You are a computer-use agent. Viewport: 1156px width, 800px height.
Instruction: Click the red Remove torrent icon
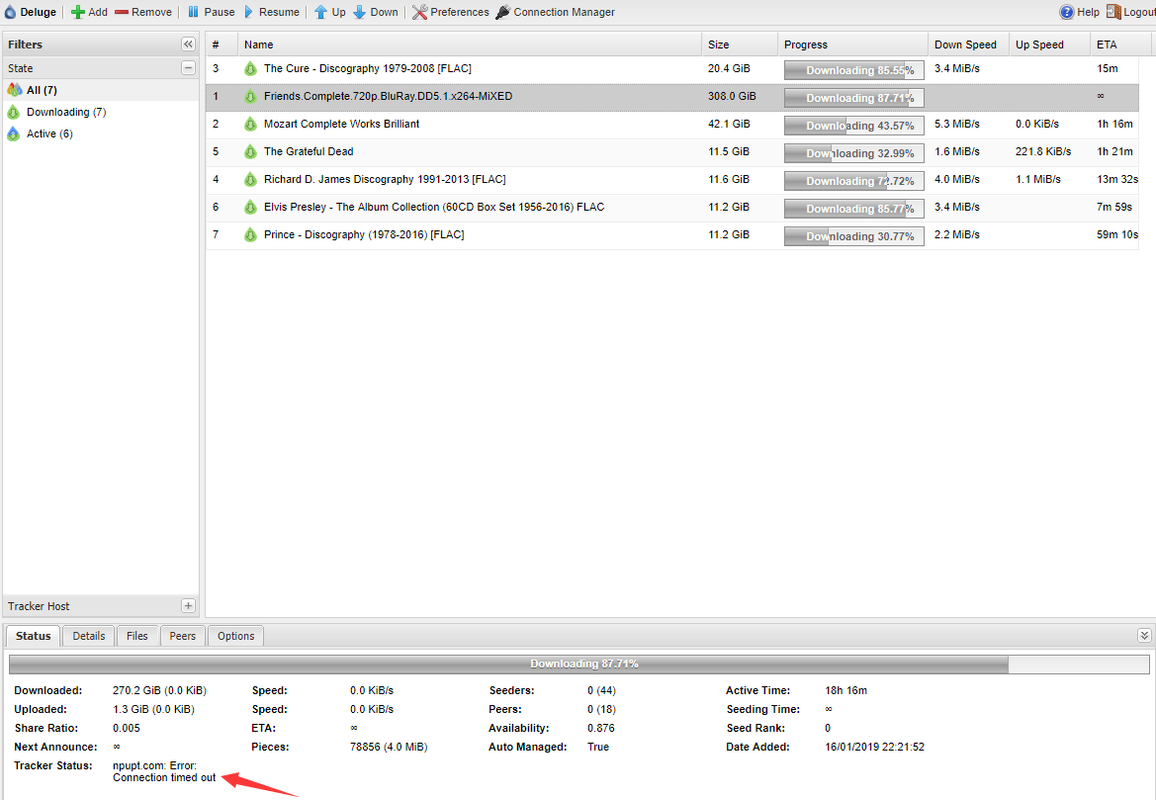122,12
